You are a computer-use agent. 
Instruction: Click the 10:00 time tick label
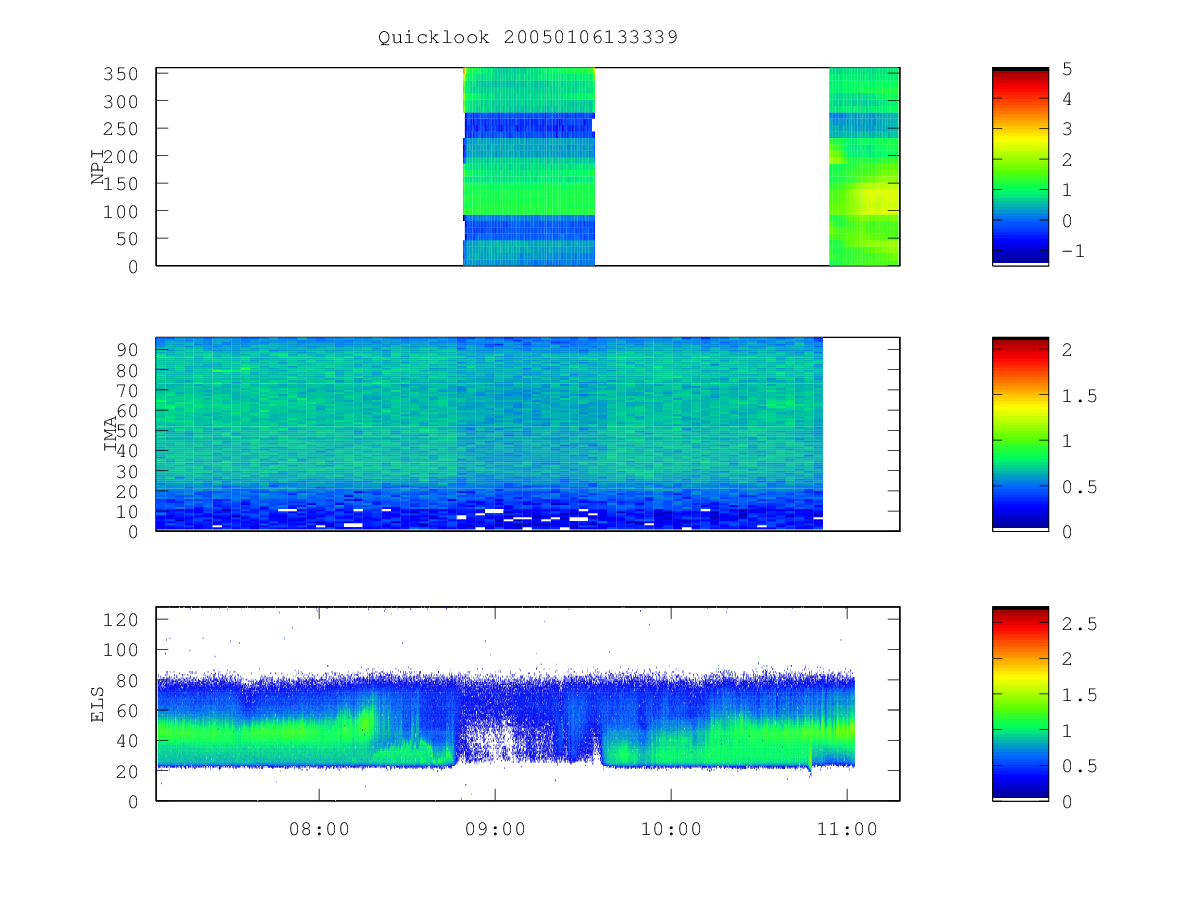point(671,829)
